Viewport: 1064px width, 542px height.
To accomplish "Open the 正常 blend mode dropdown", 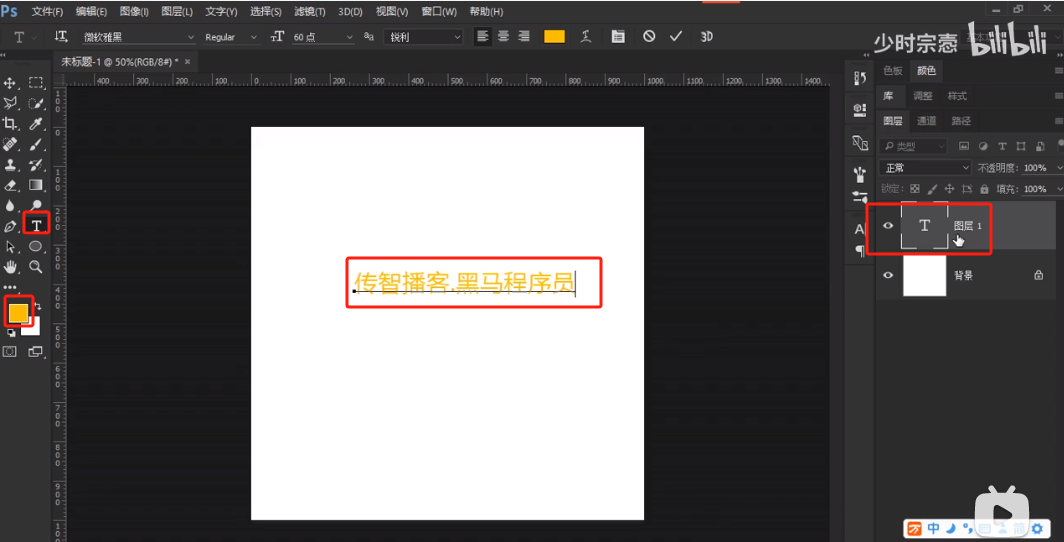I will pos(925,168).
